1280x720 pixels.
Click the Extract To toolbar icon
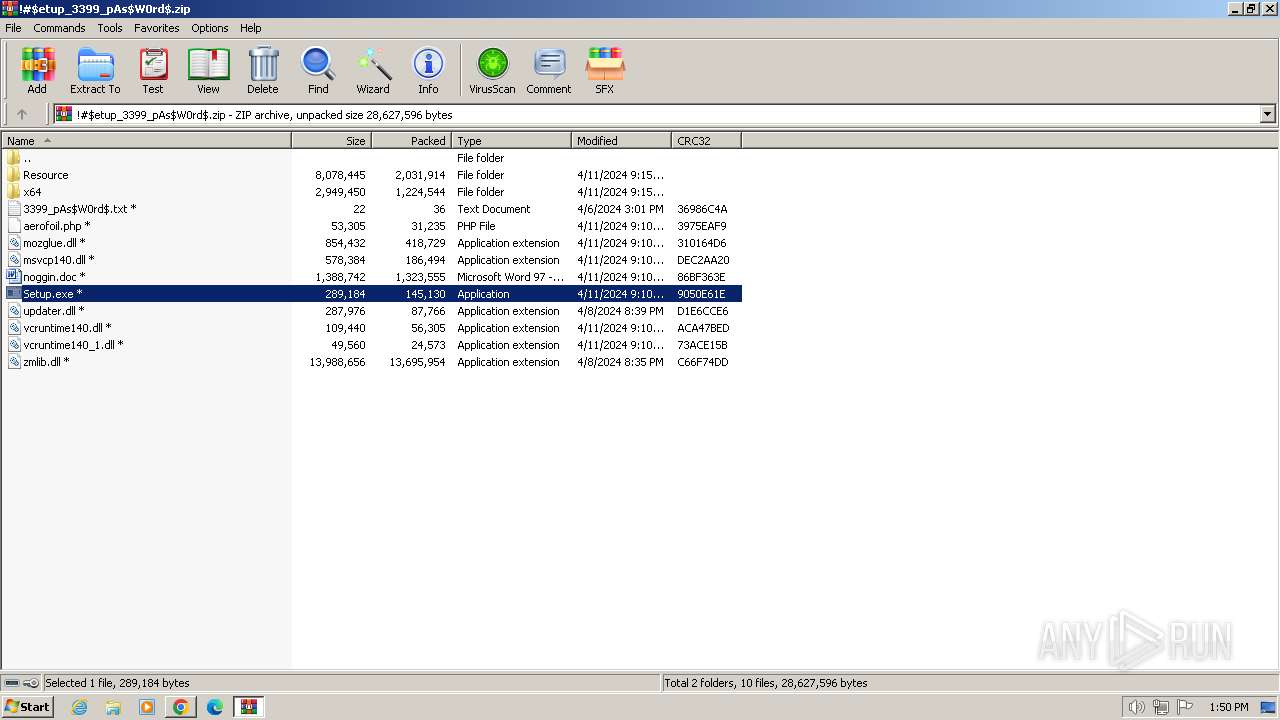[x=95, y=71]
